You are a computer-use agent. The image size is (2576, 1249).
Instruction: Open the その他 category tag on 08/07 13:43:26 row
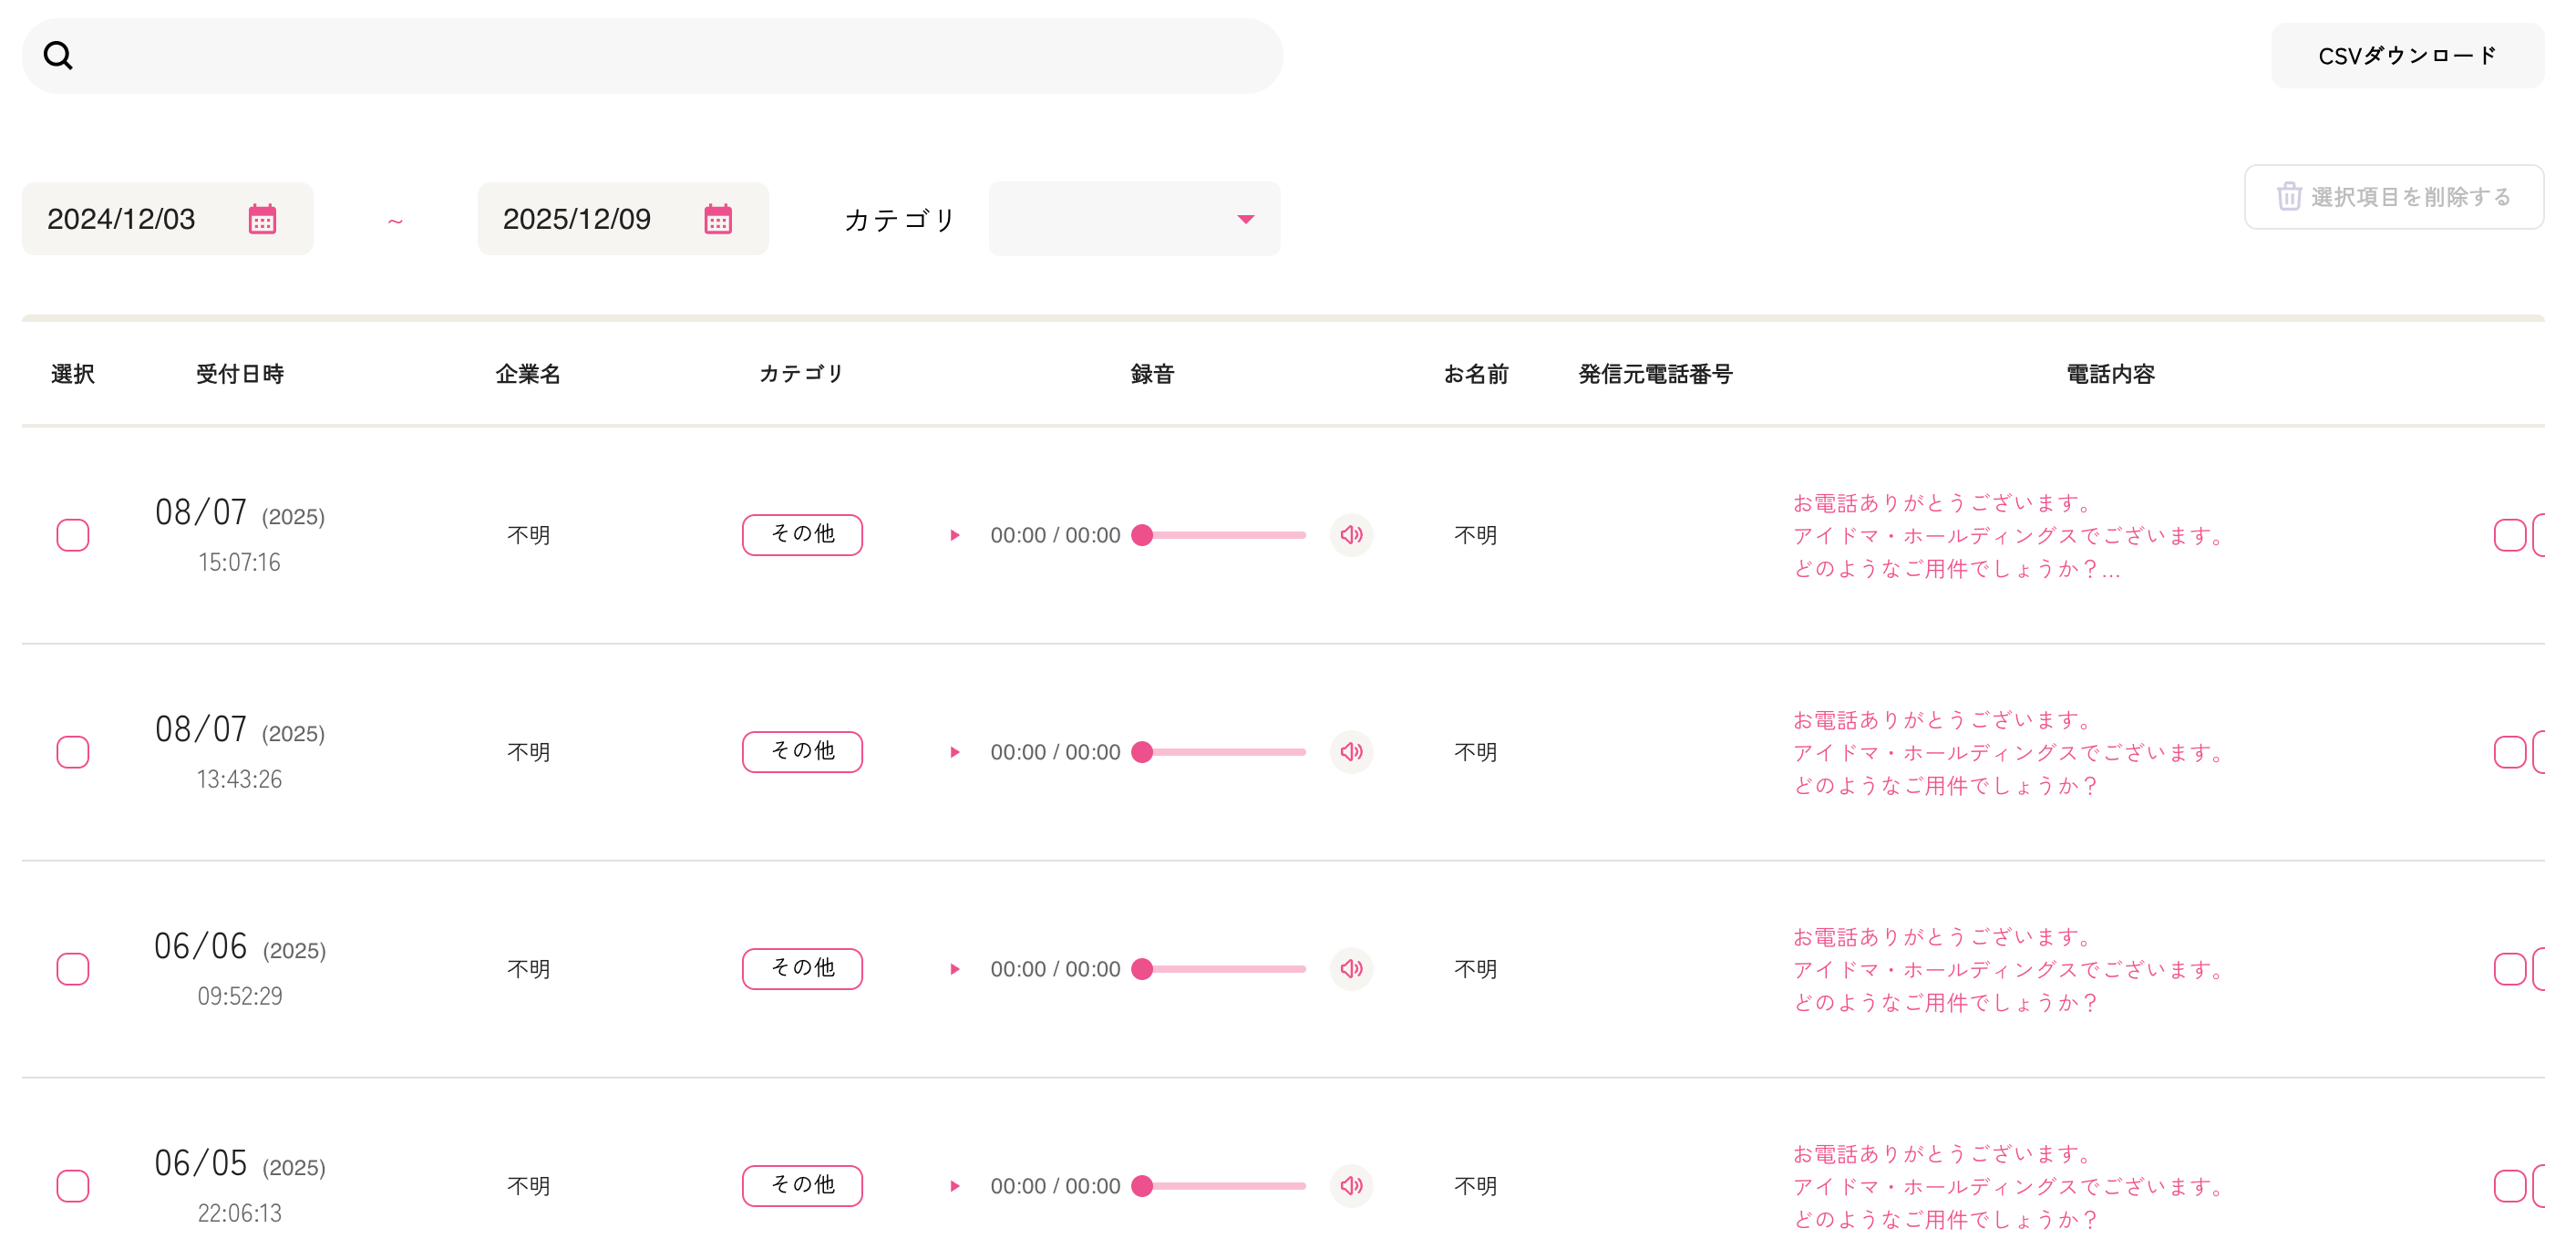[x=802, y=752]
